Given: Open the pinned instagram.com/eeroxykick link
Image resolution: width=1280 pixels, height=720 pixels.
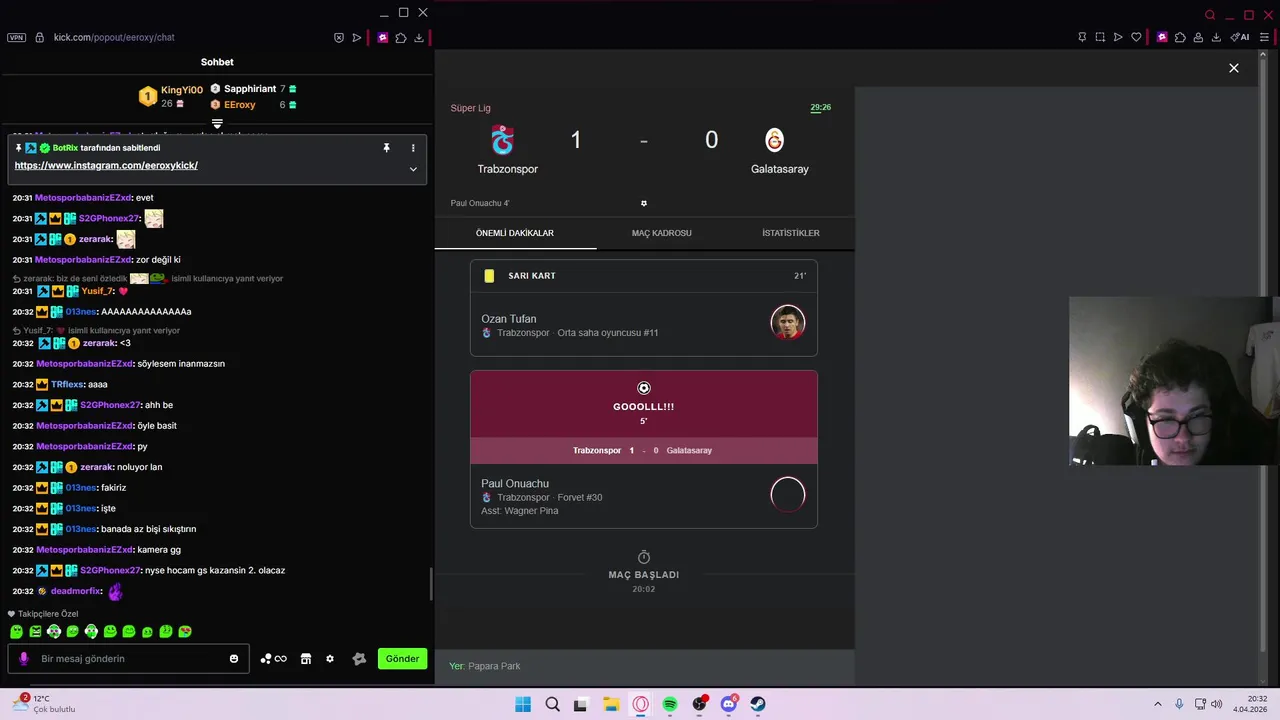Looking at the screenshot, I should pyautogui.click(x=106, y=166).
